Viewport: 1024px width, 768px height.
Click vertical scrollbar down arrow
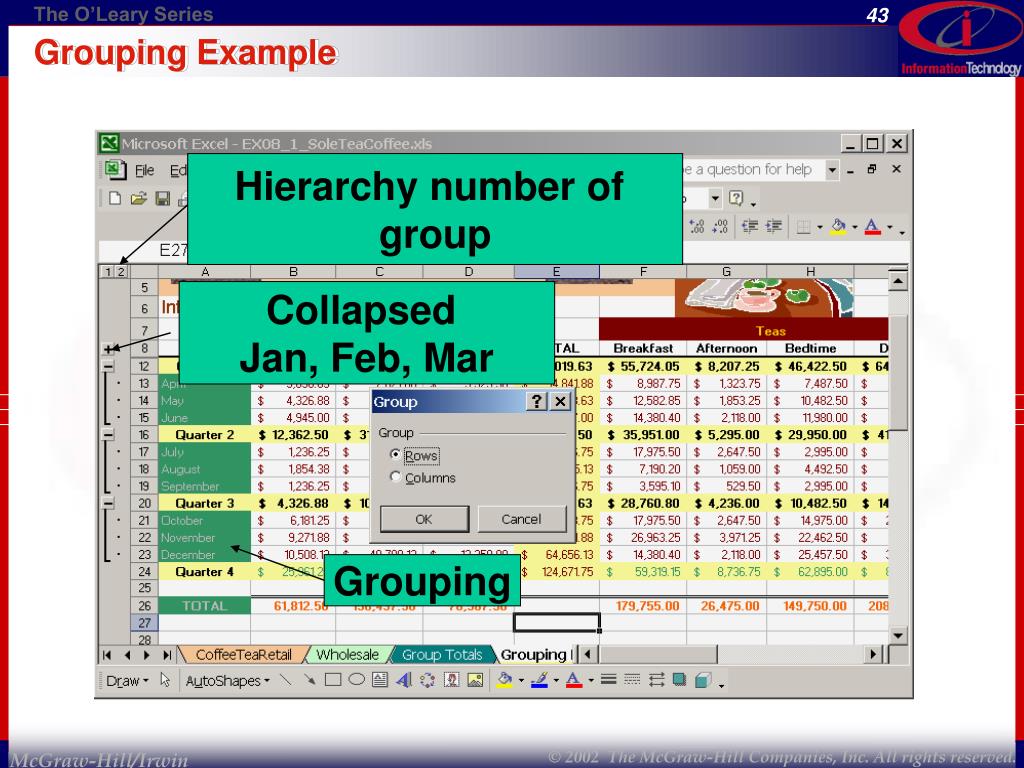(898, 635)
